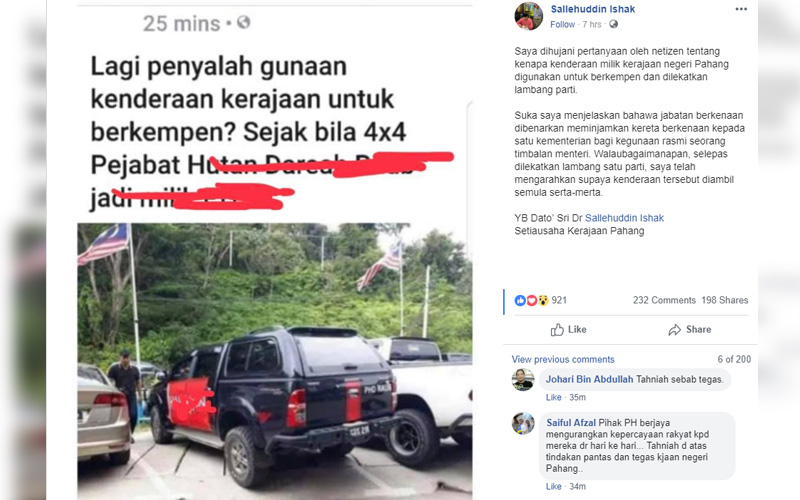The image size is (800, 500).
Task: Click the Share arrow icon
Action: coord(674,330)
